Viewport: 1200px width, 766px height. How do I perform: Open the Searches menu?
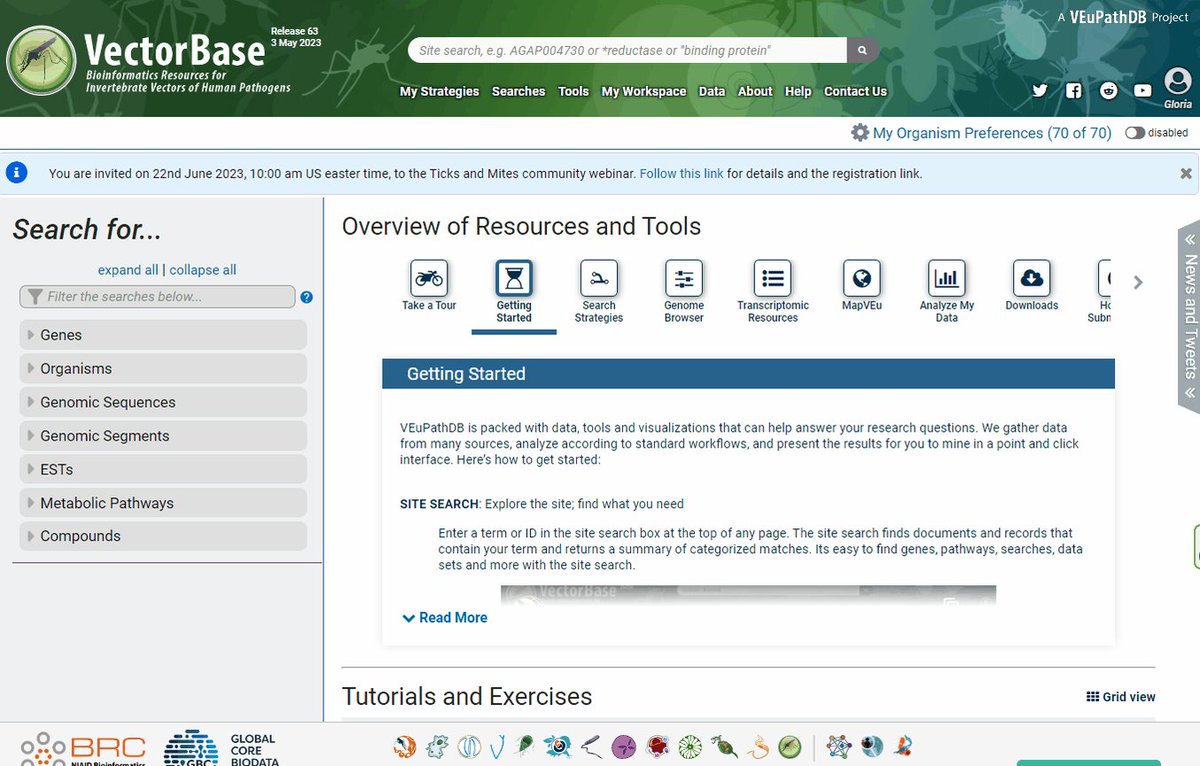click(518, 91)
